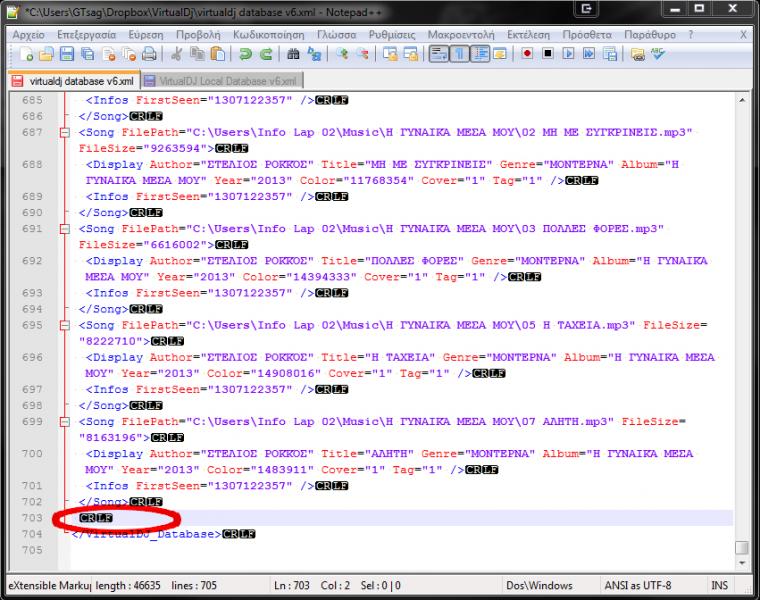
Task: Click the folder toolbar icon next to spell-check
Action: (x=638, y=54)
